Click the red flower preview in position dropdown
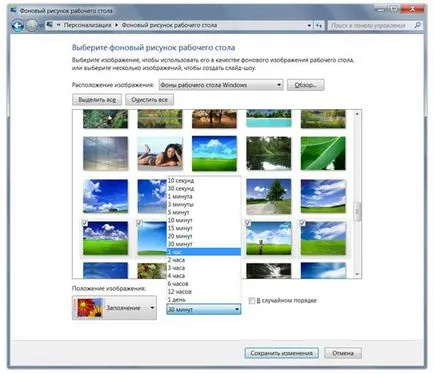This screenshot has width=434, height=374. tap(89, 307)
